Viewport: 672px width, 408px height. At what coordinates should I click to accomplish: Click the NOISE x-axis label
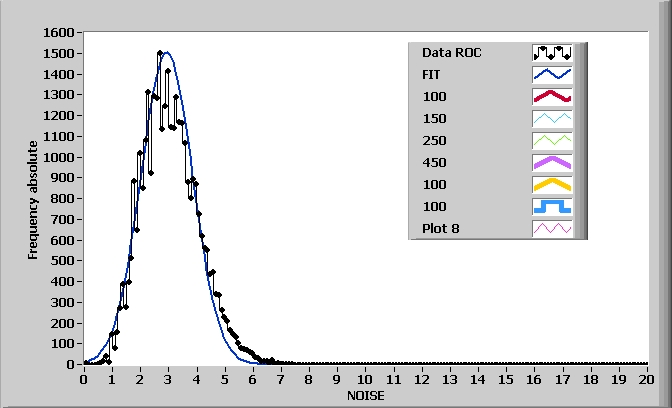click(365, 395)
